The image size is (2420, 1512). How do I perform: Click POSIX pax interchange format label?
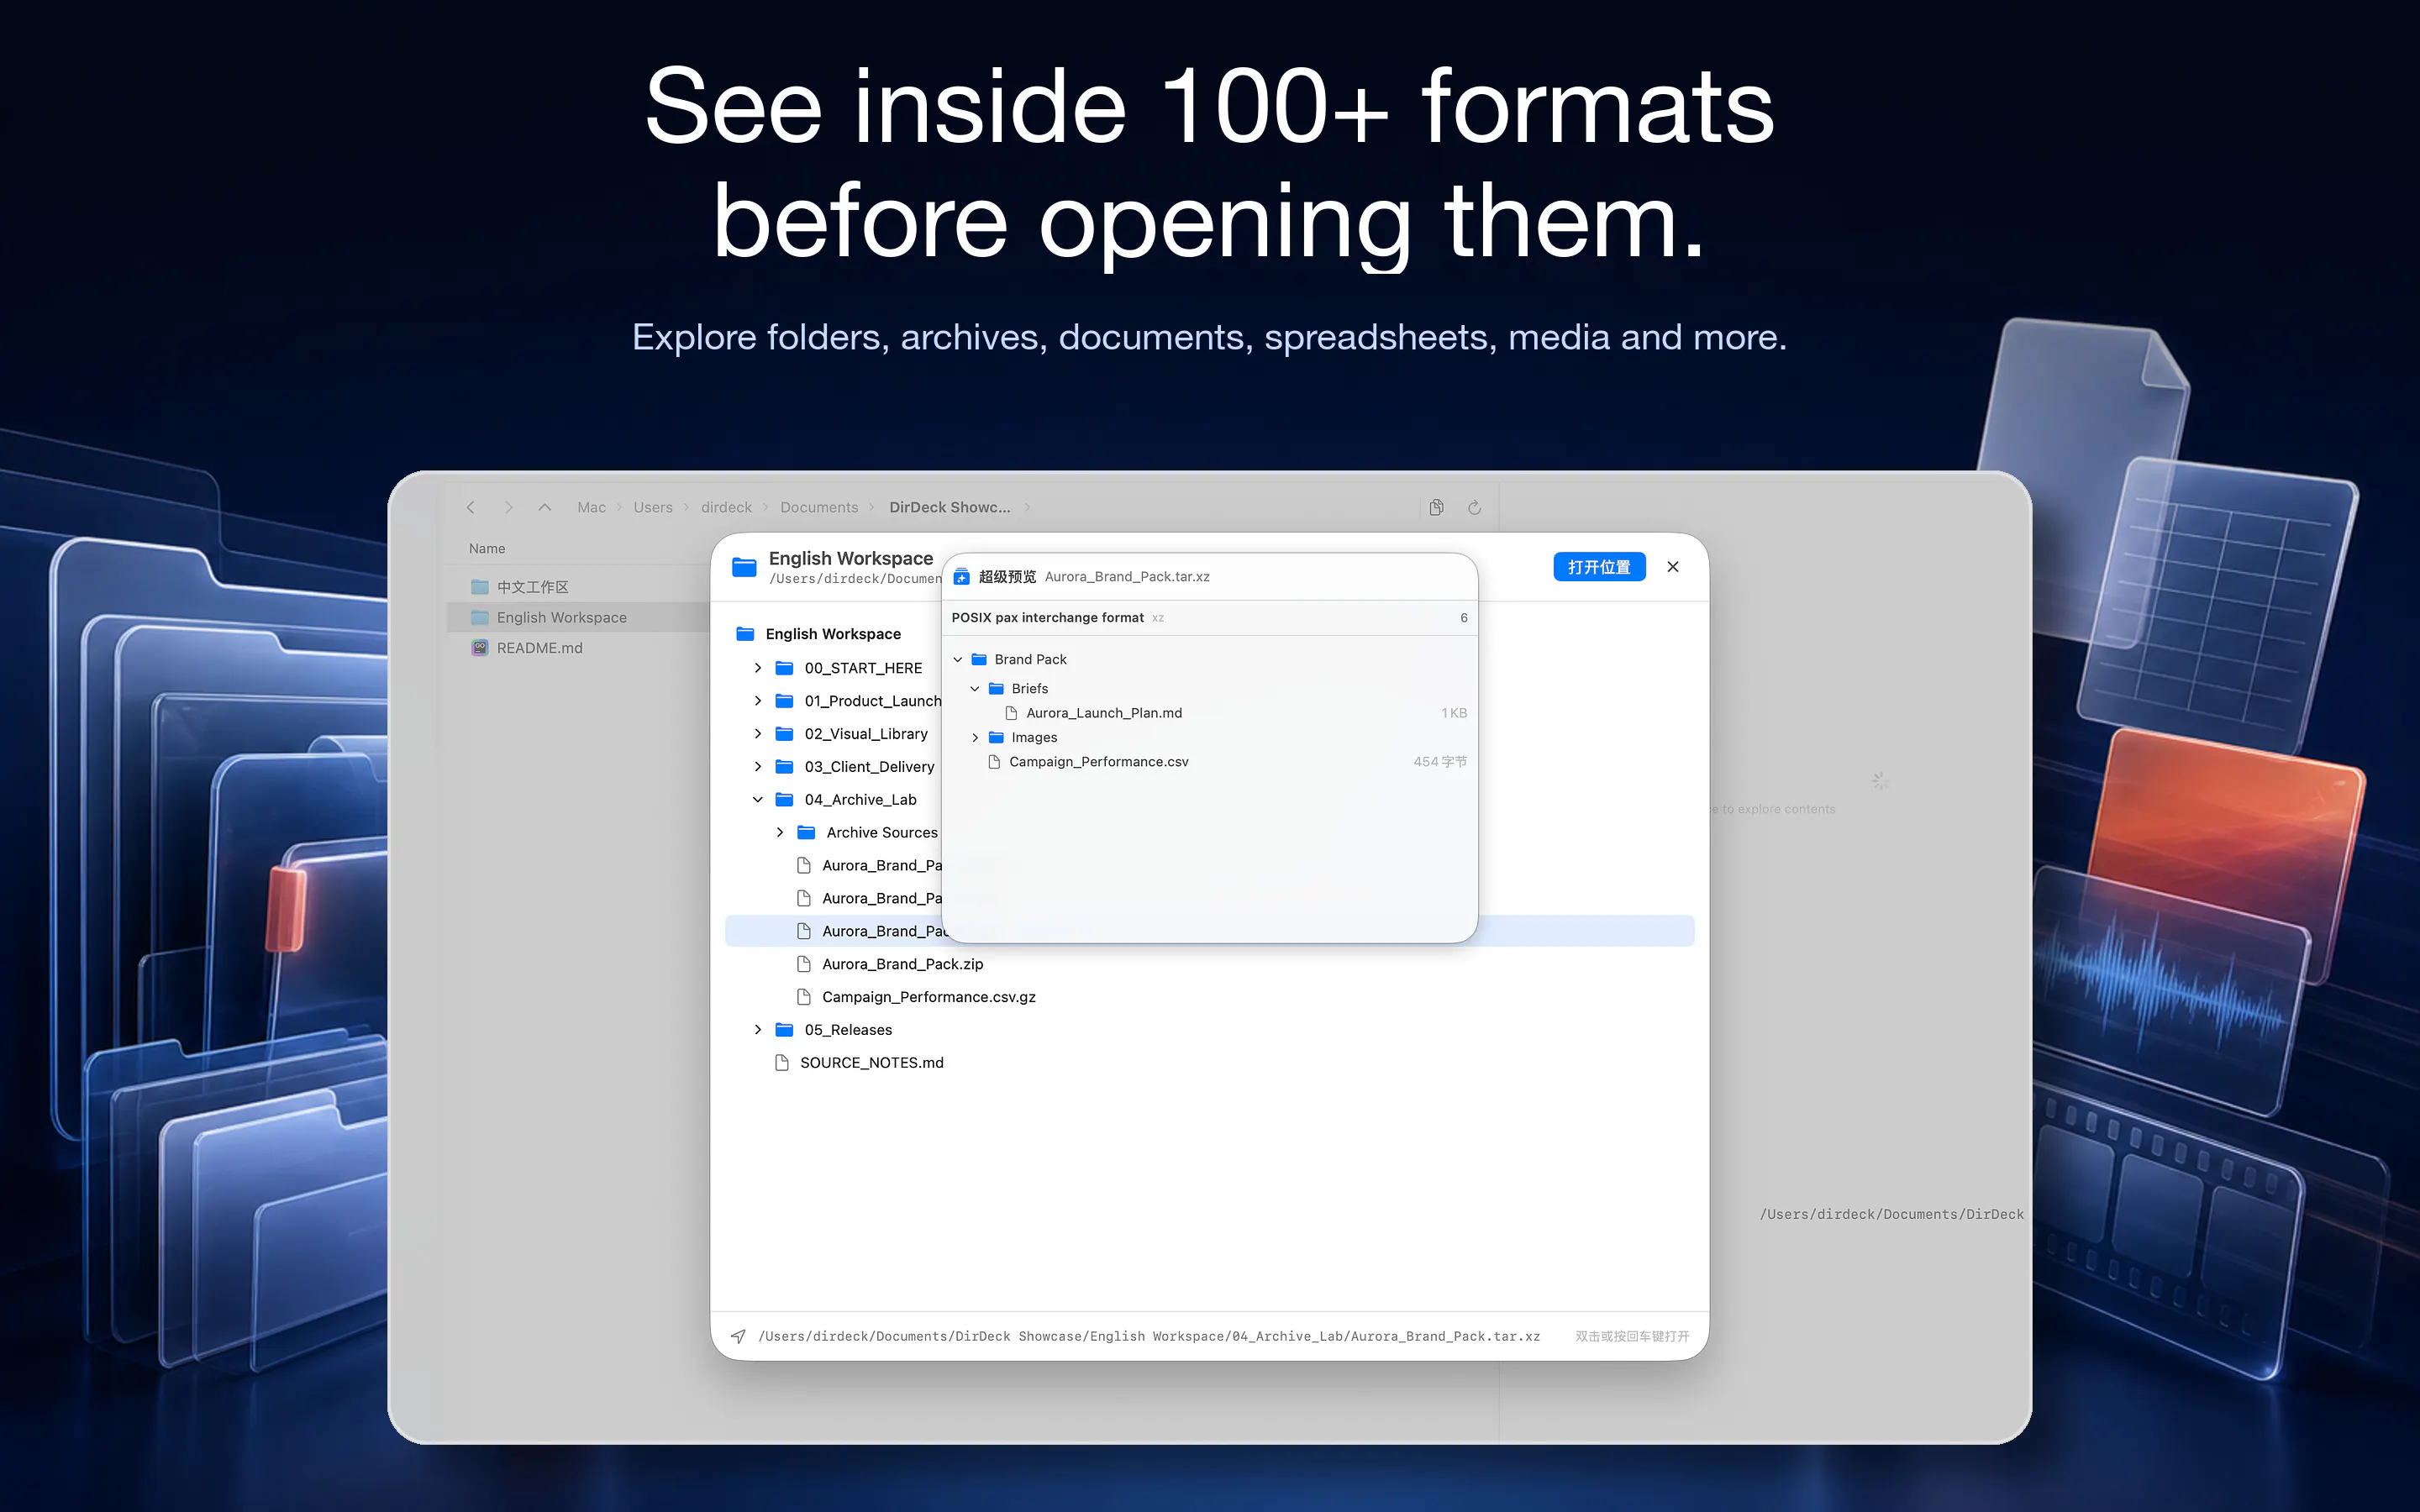(x=1047, y=618)
